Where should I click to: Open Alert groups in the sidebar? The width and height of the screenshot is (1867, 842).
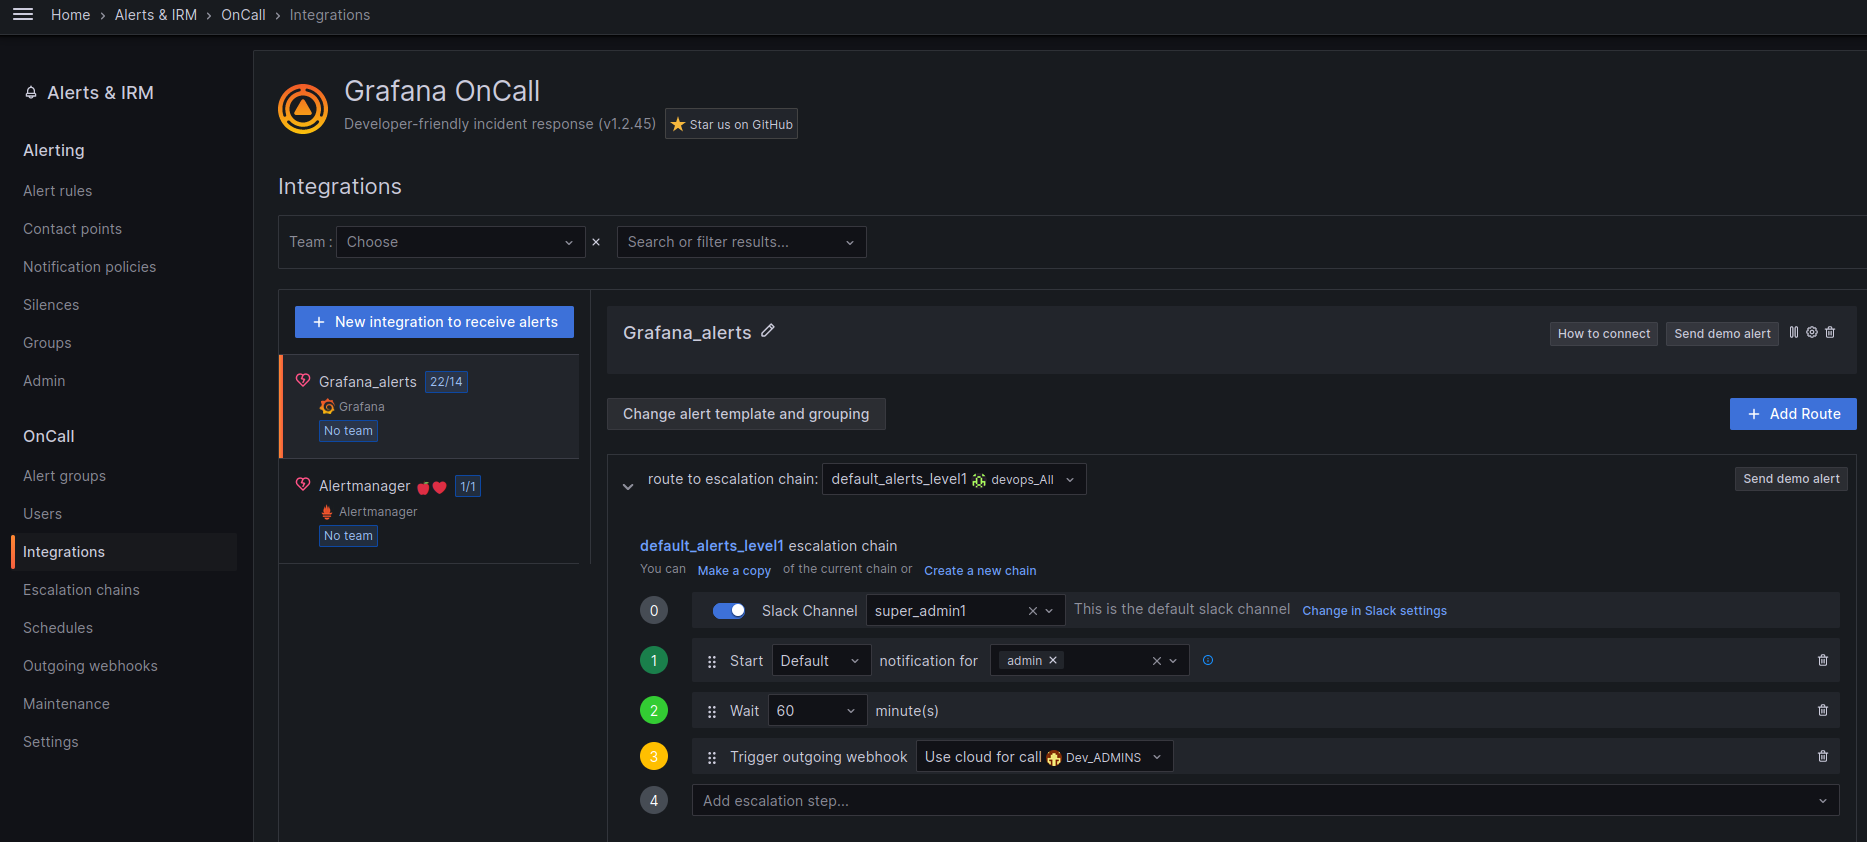click(65, 476)
